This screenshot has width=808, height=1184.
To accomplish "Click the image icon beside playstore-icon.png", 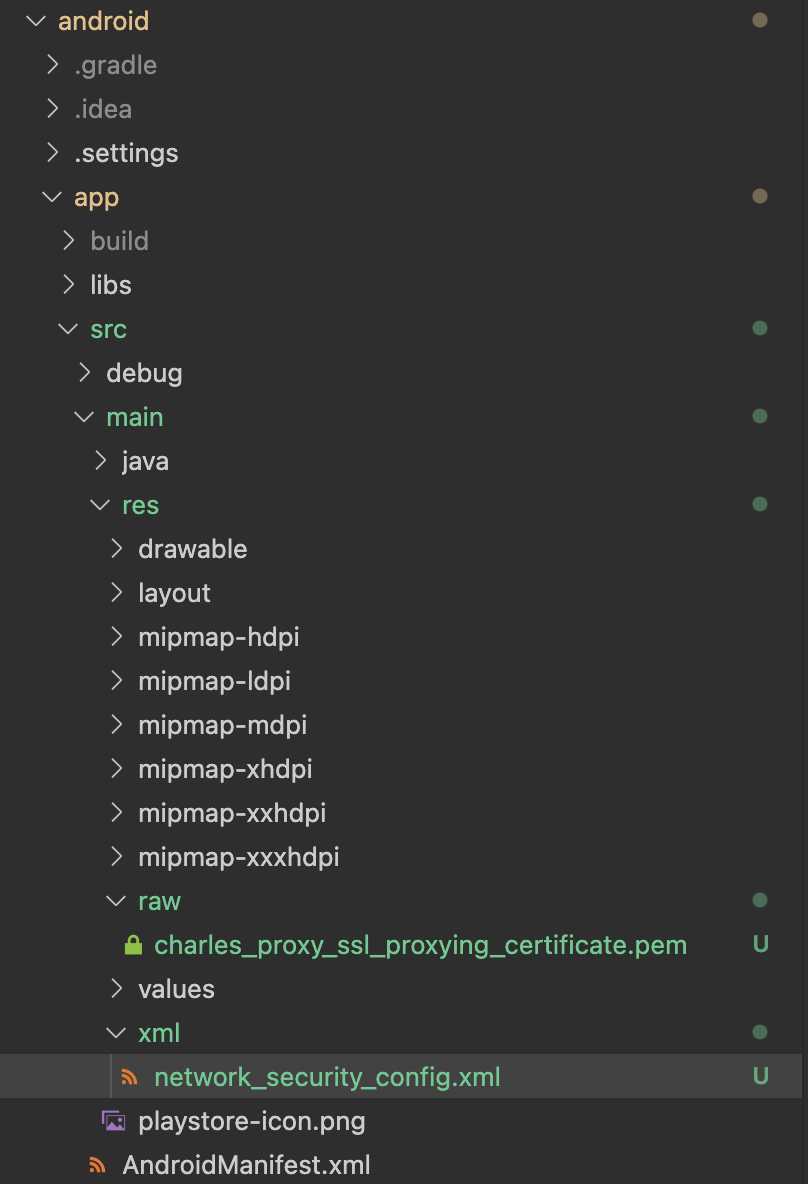I will pos(114,1121).
